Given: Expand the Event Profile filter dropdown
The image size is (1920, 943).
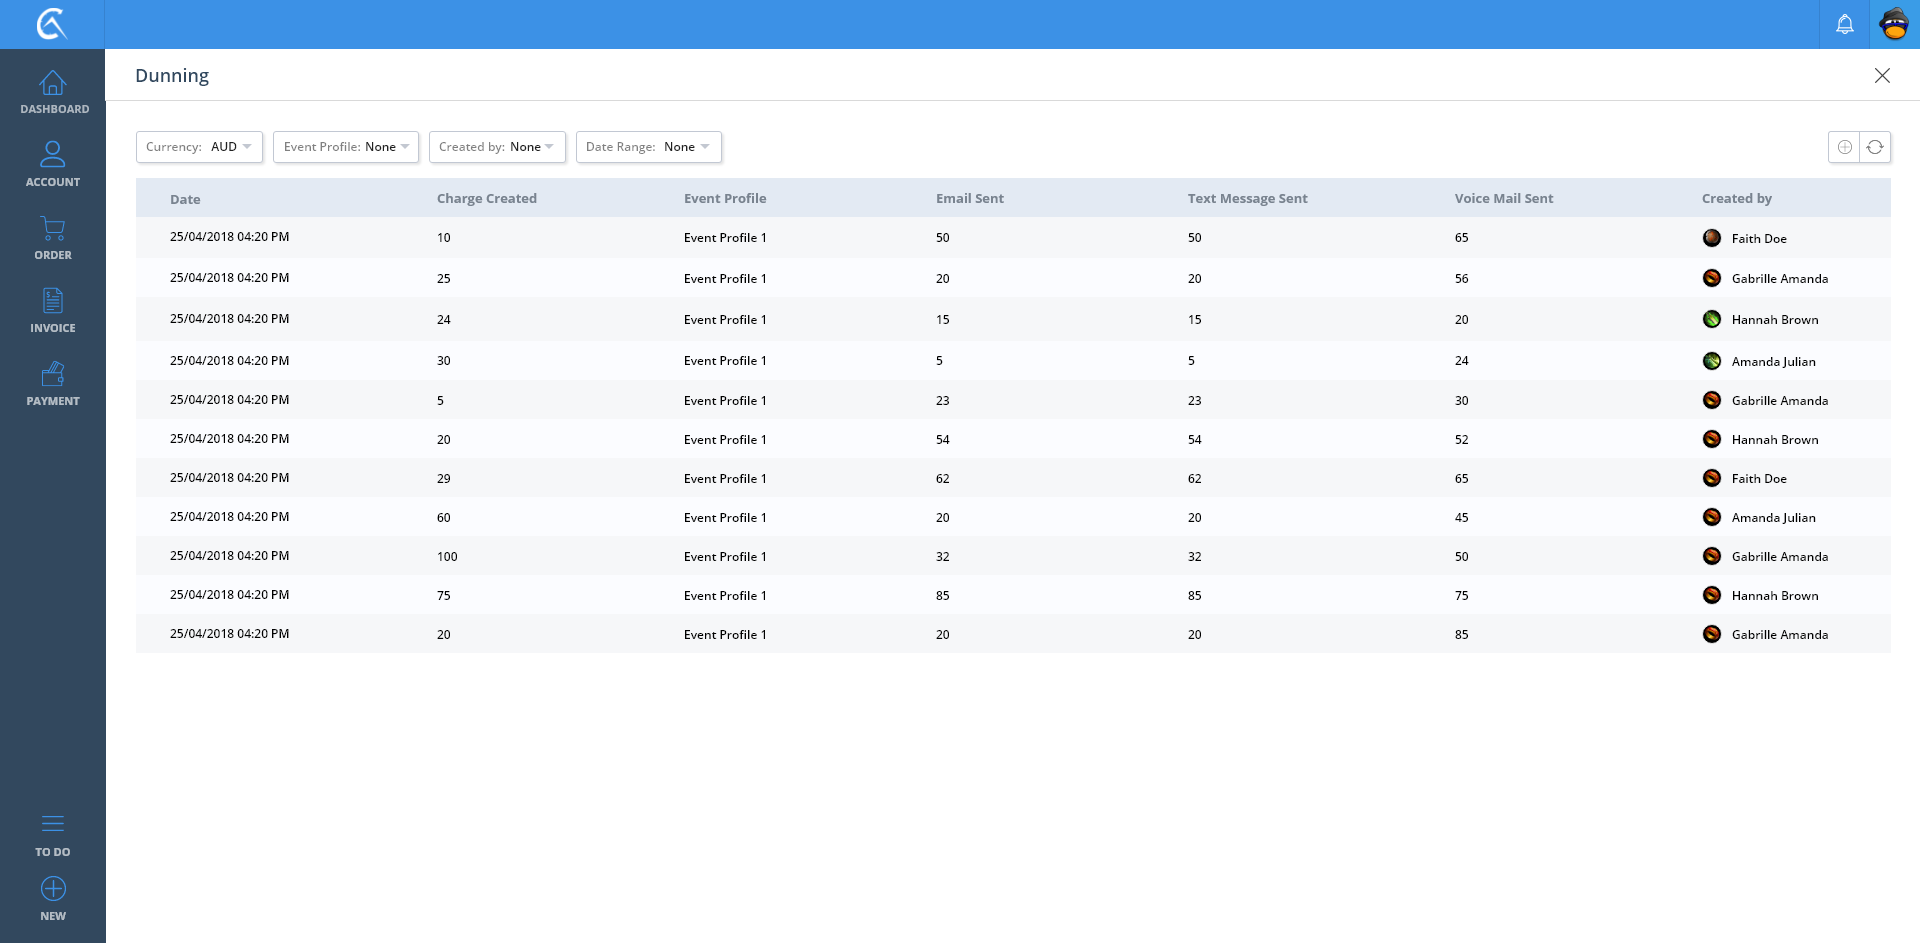Looking at the screenshot, I should (x=345, y=147).
